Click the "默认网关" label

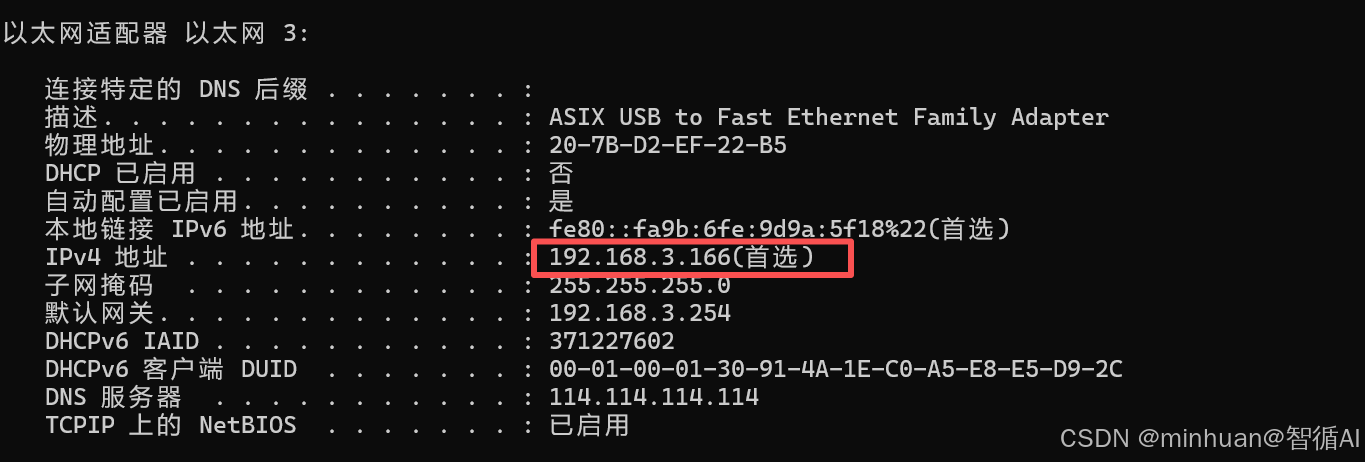point(99,314)
